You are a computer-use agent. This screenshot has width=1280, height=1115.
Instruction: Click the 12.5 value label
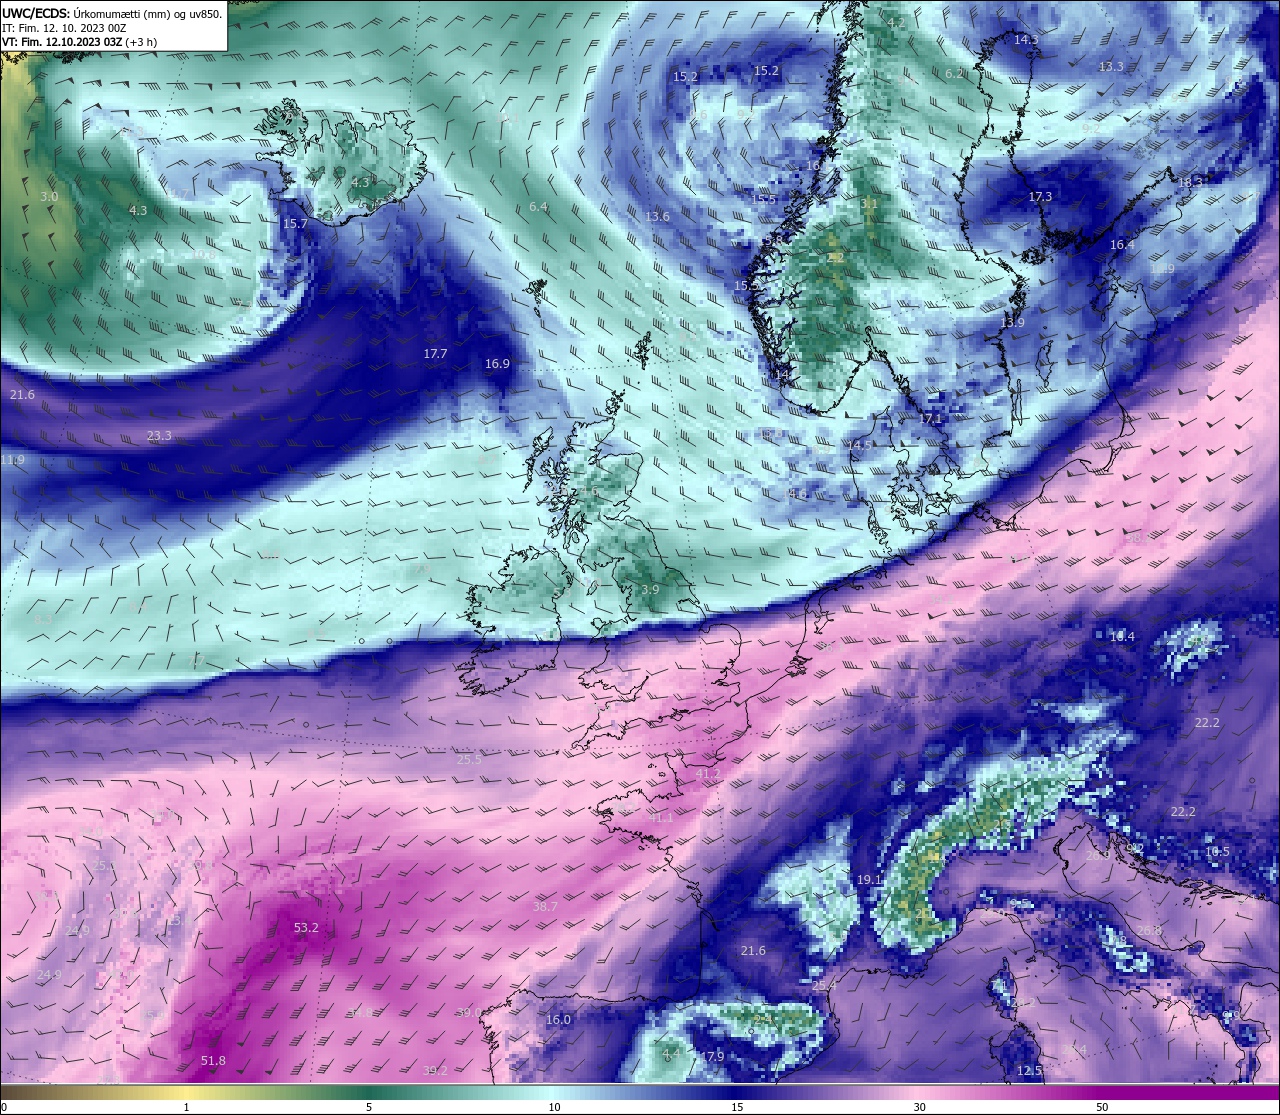tap(1029, 1071)
